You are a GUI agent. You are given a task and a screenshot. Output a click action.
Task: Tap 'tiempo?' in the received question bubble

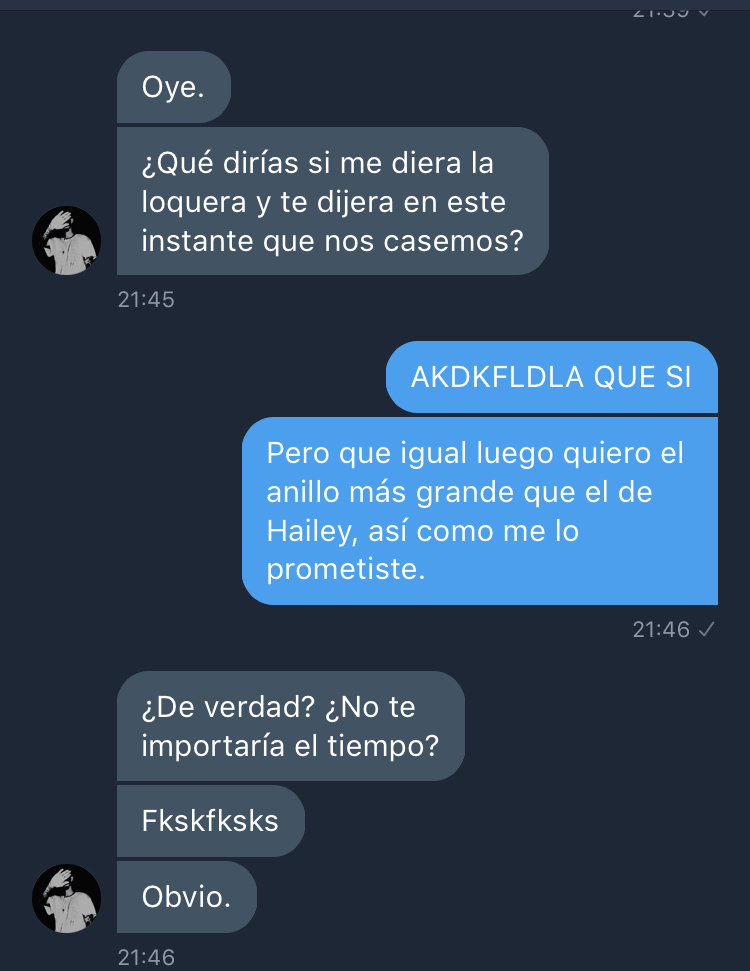click(383, 746)
